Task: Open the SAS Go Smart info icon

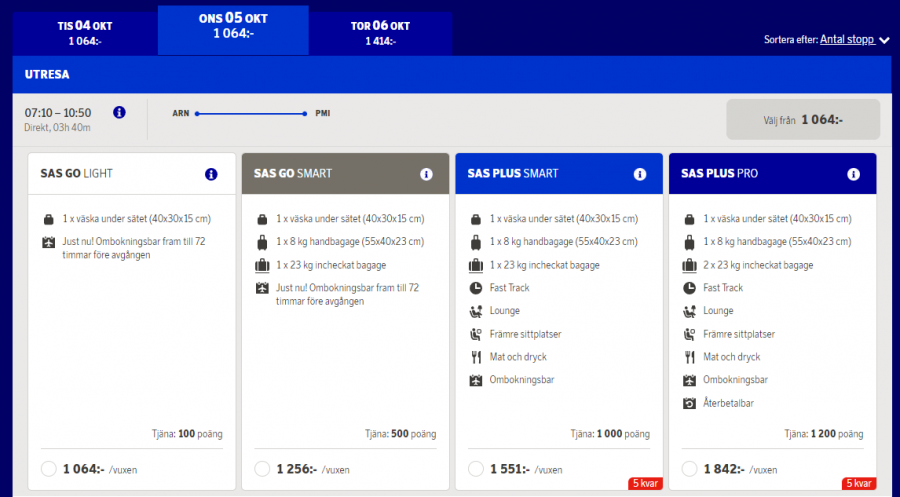Action: point(426,174)
